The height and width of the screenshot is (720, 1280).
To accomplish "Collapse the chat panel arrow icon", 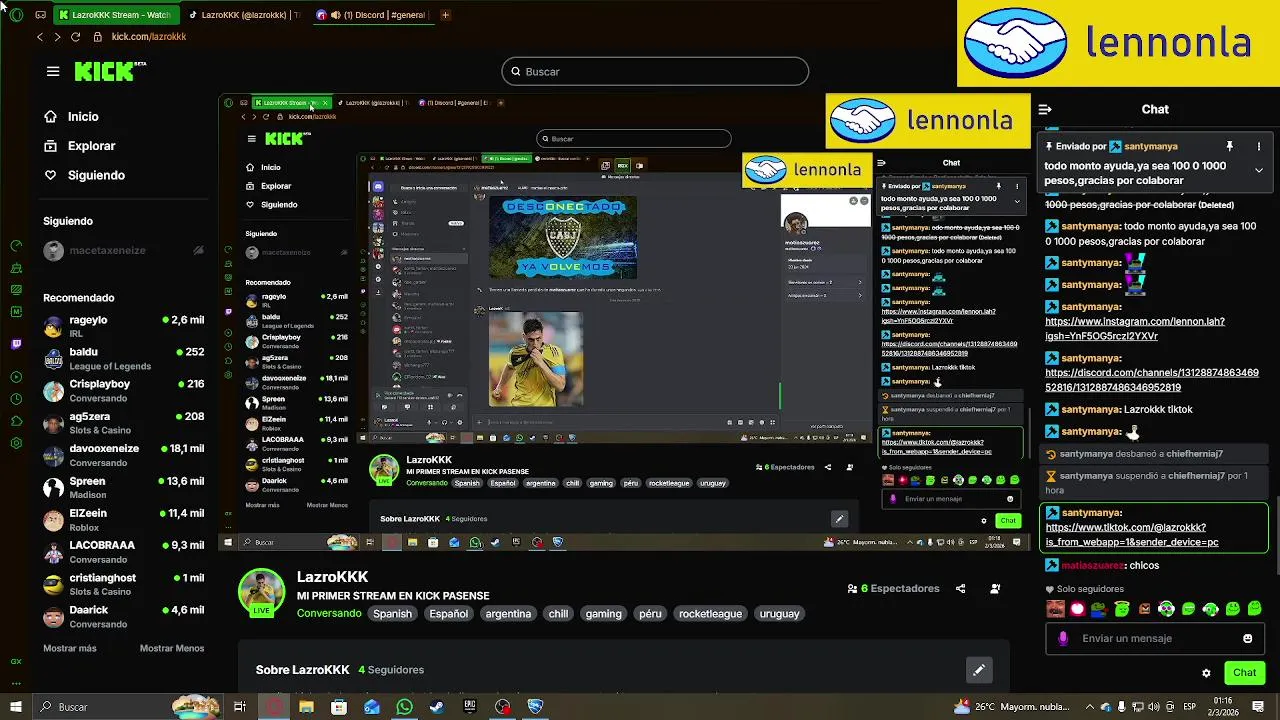I will tap(1044, 110).
